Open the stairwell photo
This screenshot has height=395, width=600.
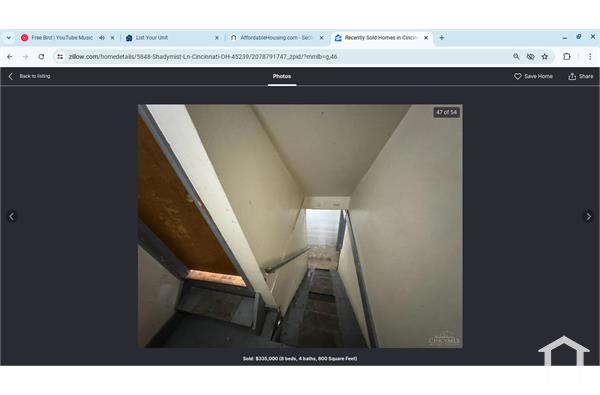(300, 226)
